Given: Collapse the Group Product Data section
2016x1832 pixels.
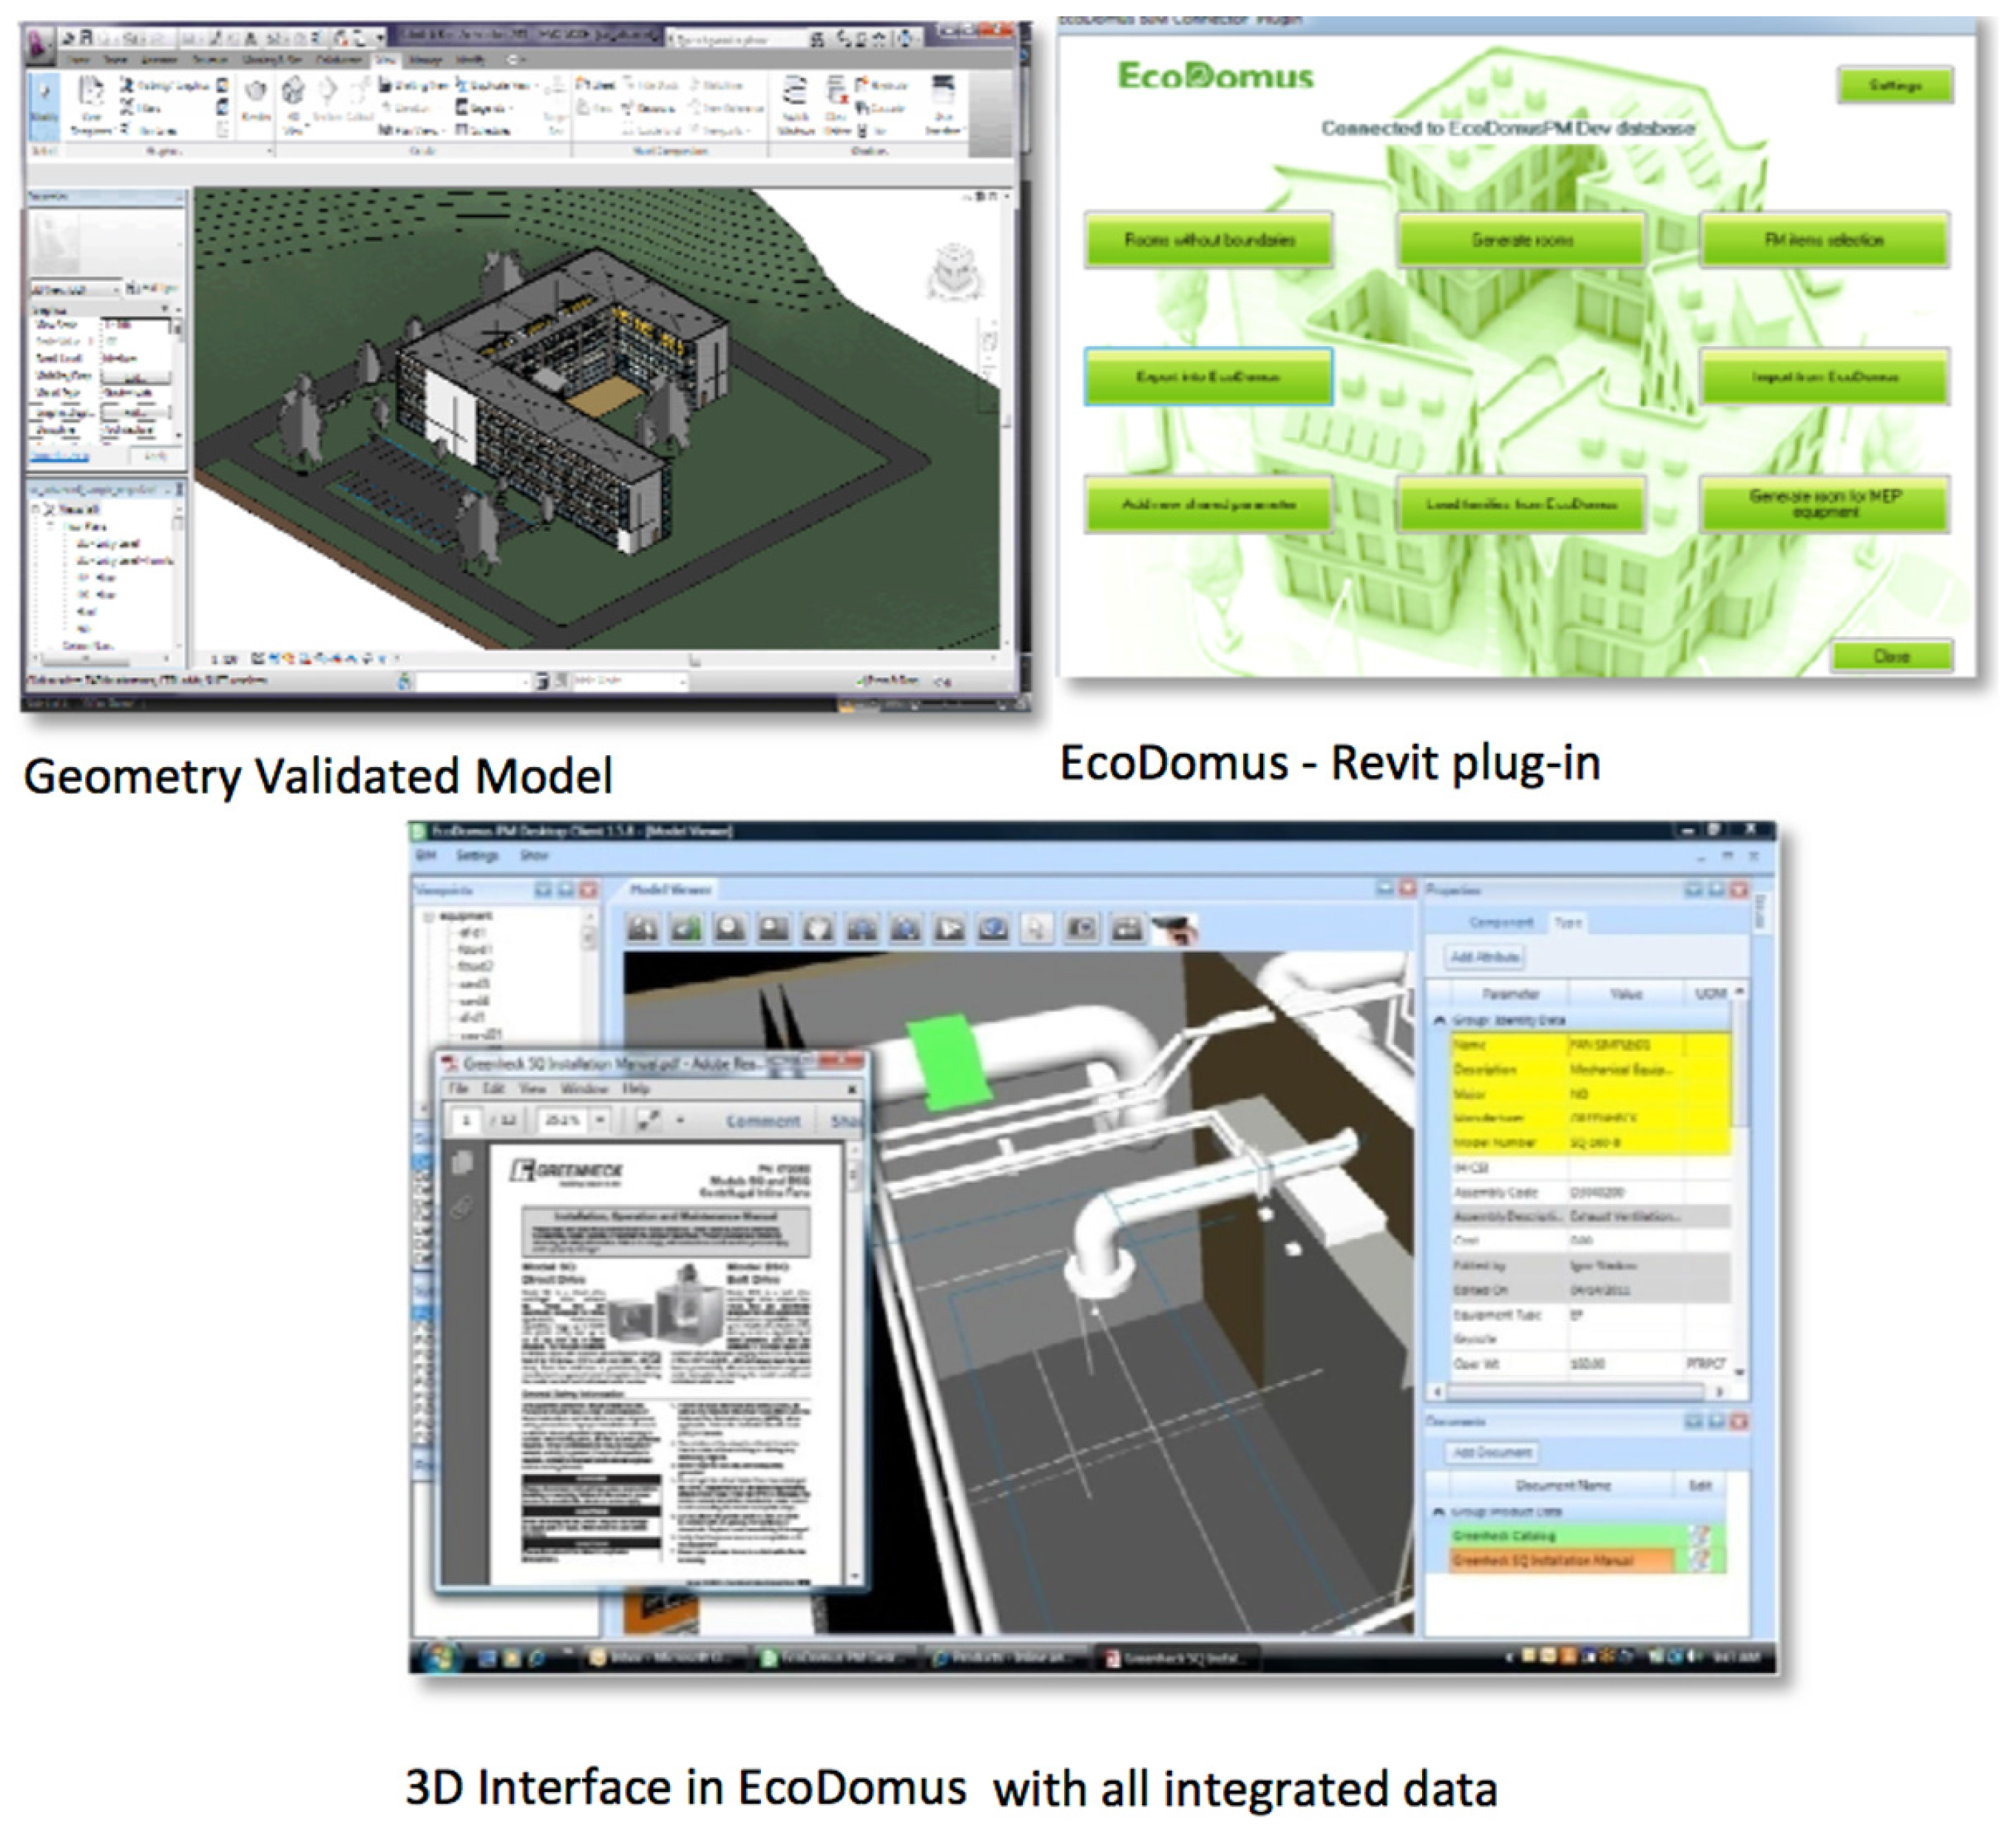Looking at the screenshot, I should (1440, 1511).
